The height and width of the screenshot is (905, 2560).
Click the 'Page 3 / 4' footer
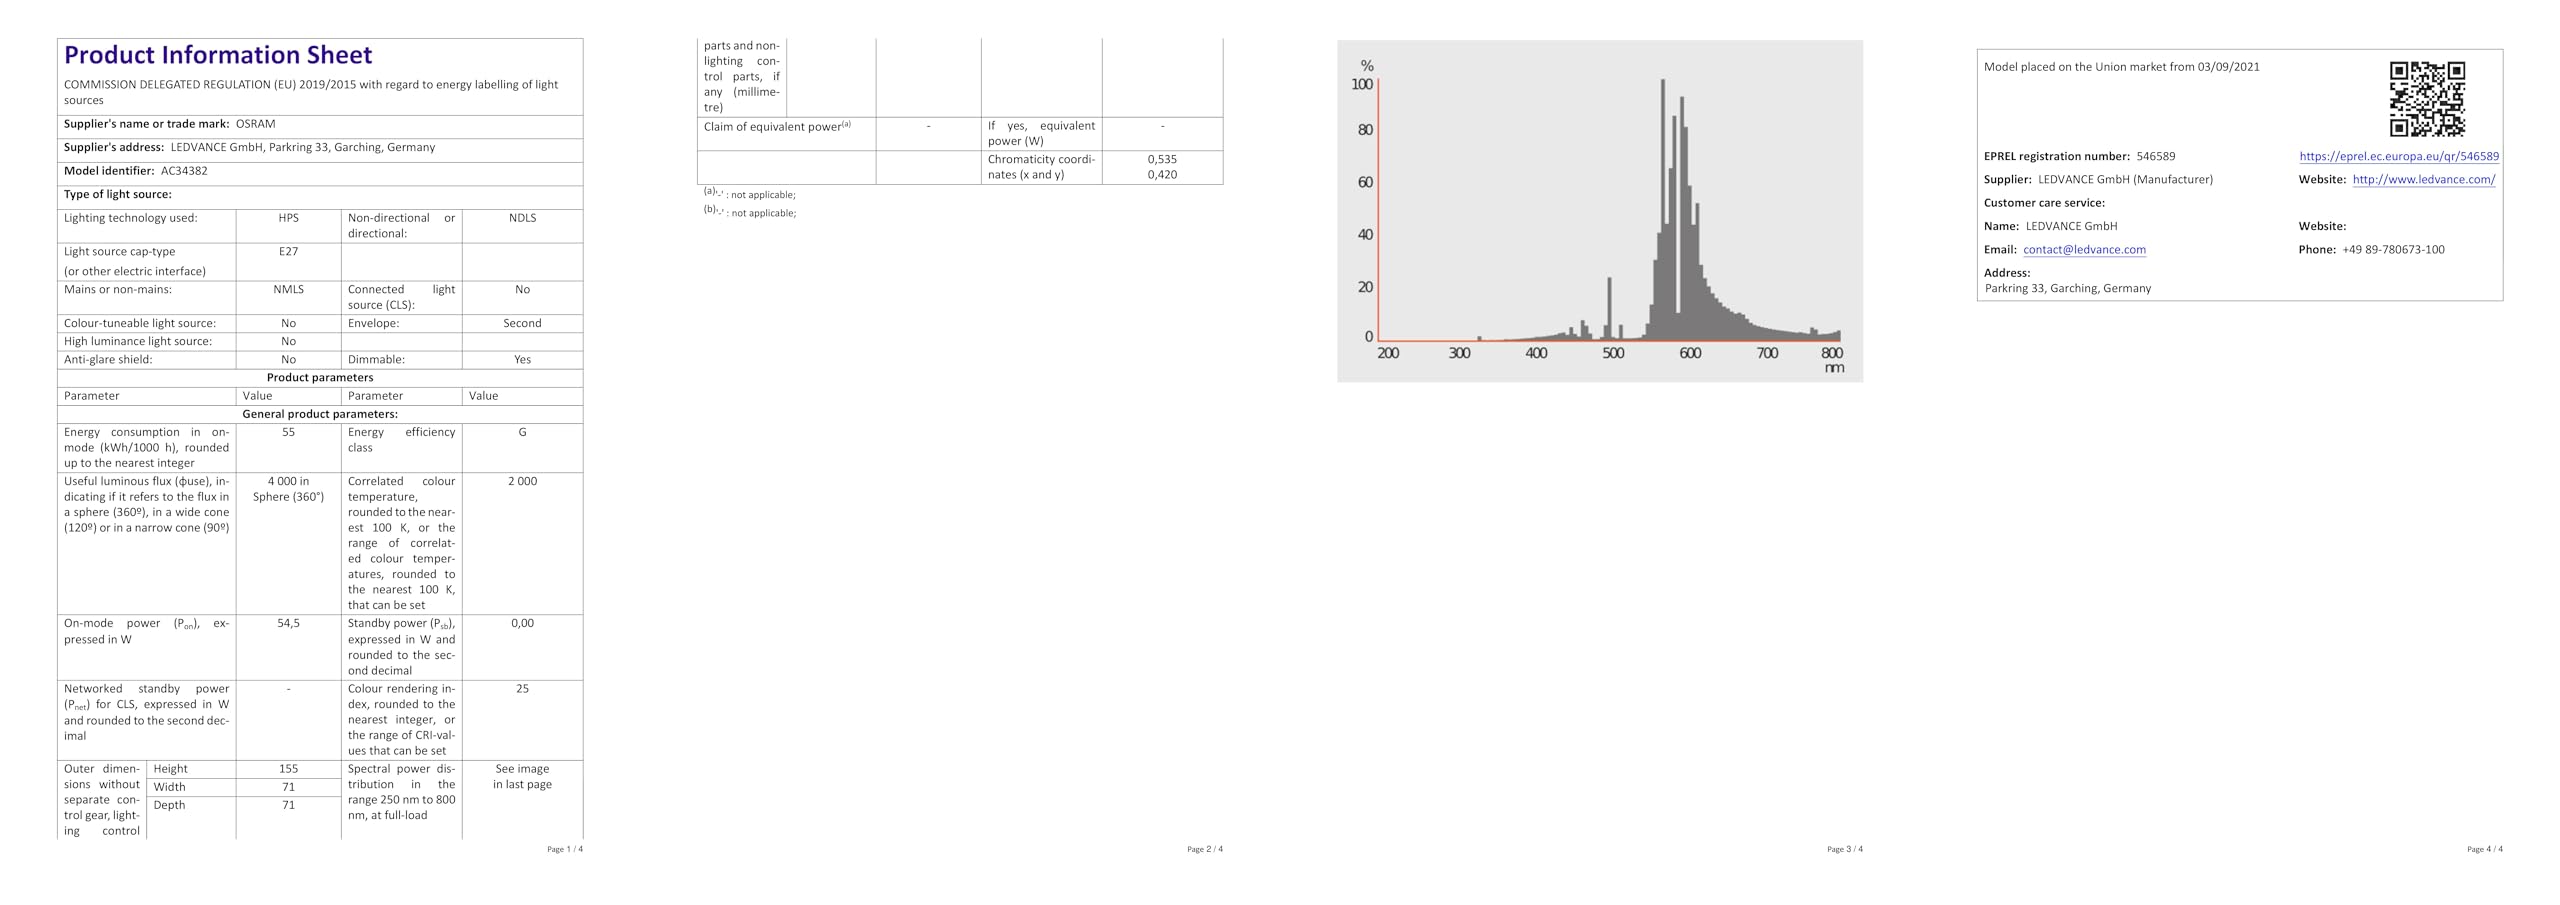click(x=1845, y=850)
